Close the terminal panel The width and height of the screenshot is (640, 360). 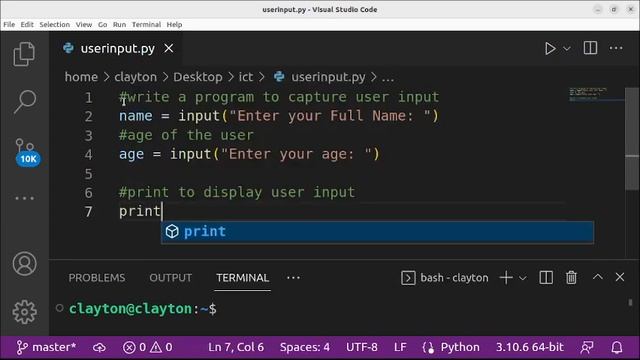(x=620, y=277)
